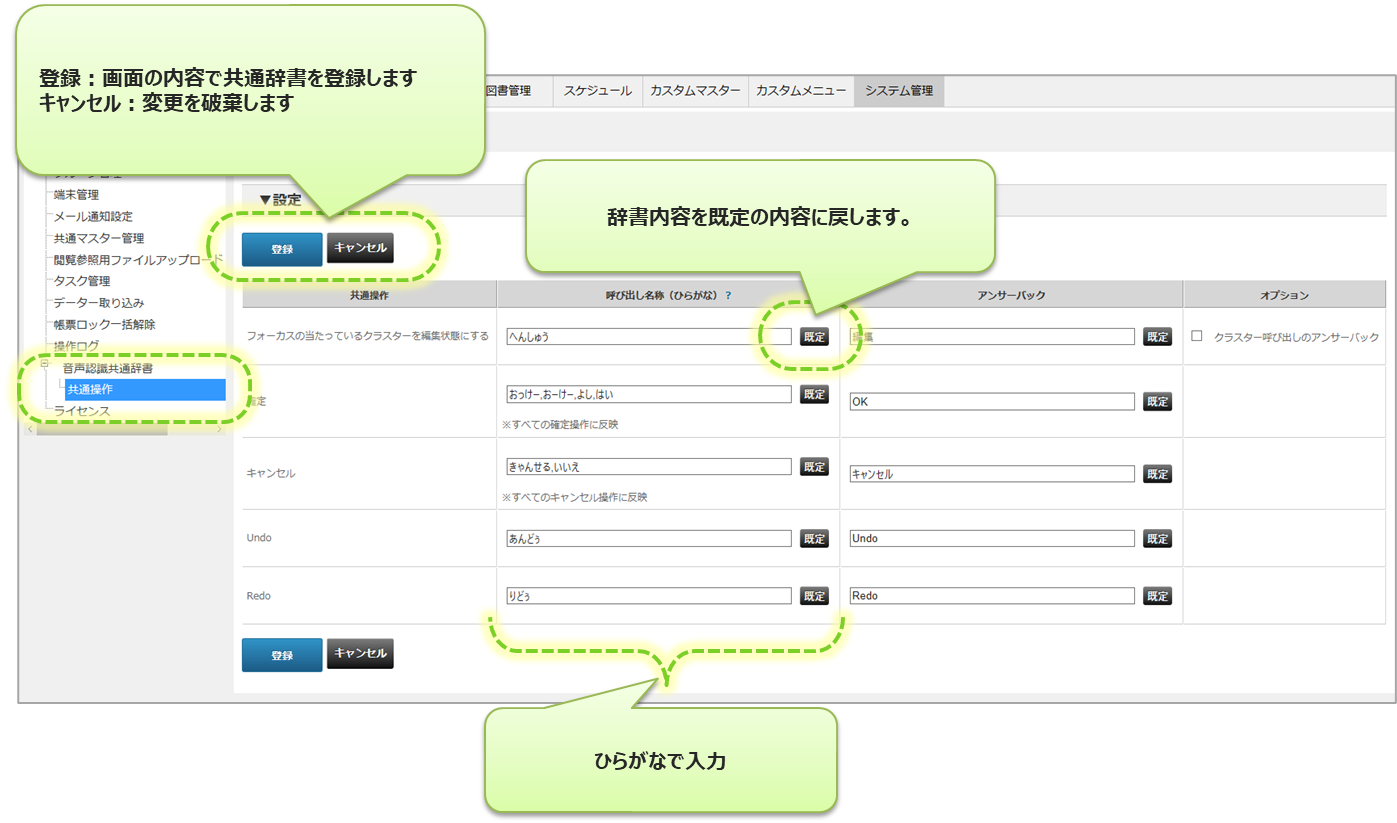Select ライセンス in the sidebar tree

point(82,411)
